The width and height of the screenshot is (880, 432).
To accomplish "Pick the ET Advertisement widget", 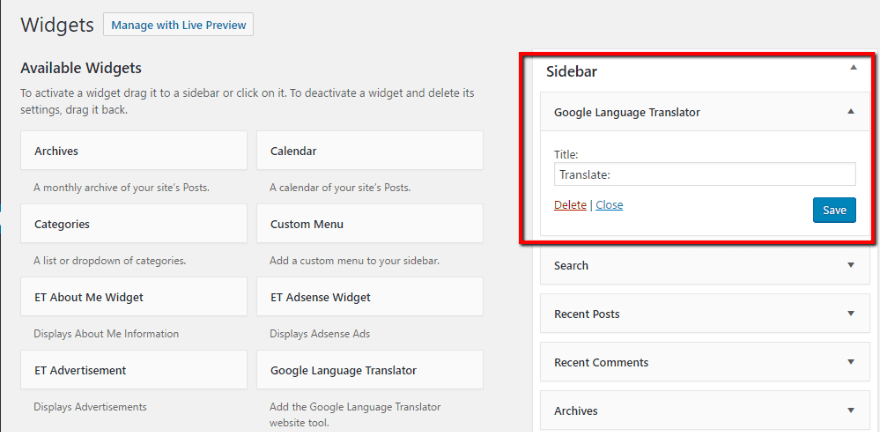I will pos(133,370).
